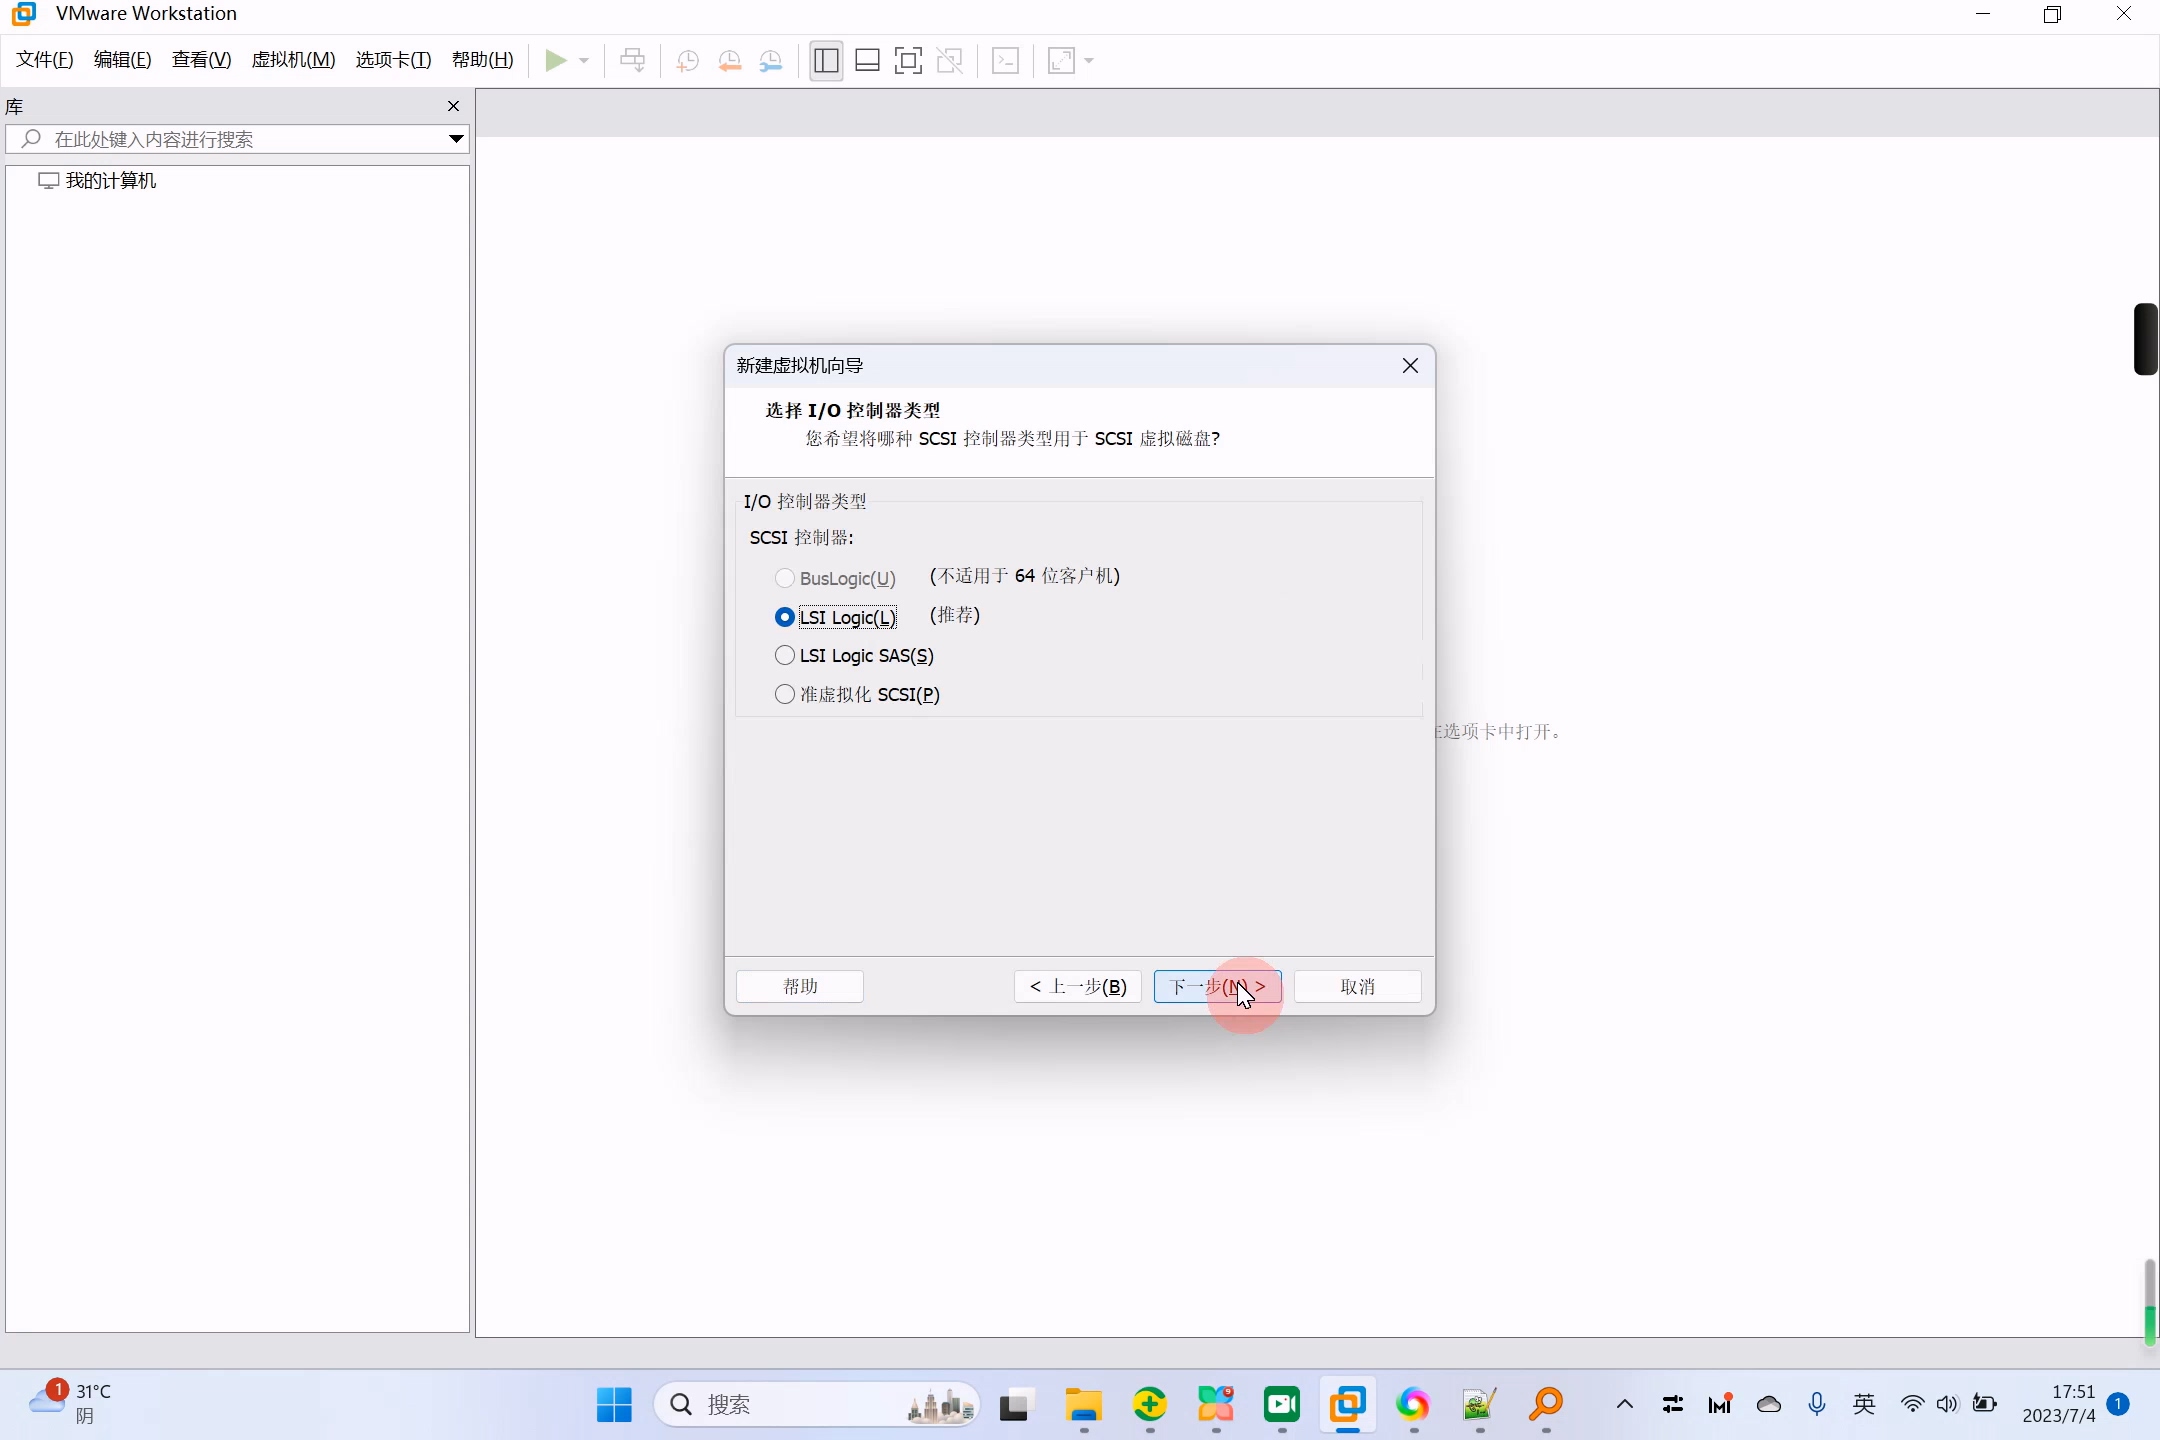Click the stretch guest display icon
Image resolution: width=2160 pixels, height=1440 pixels.
coord(1061,61)
